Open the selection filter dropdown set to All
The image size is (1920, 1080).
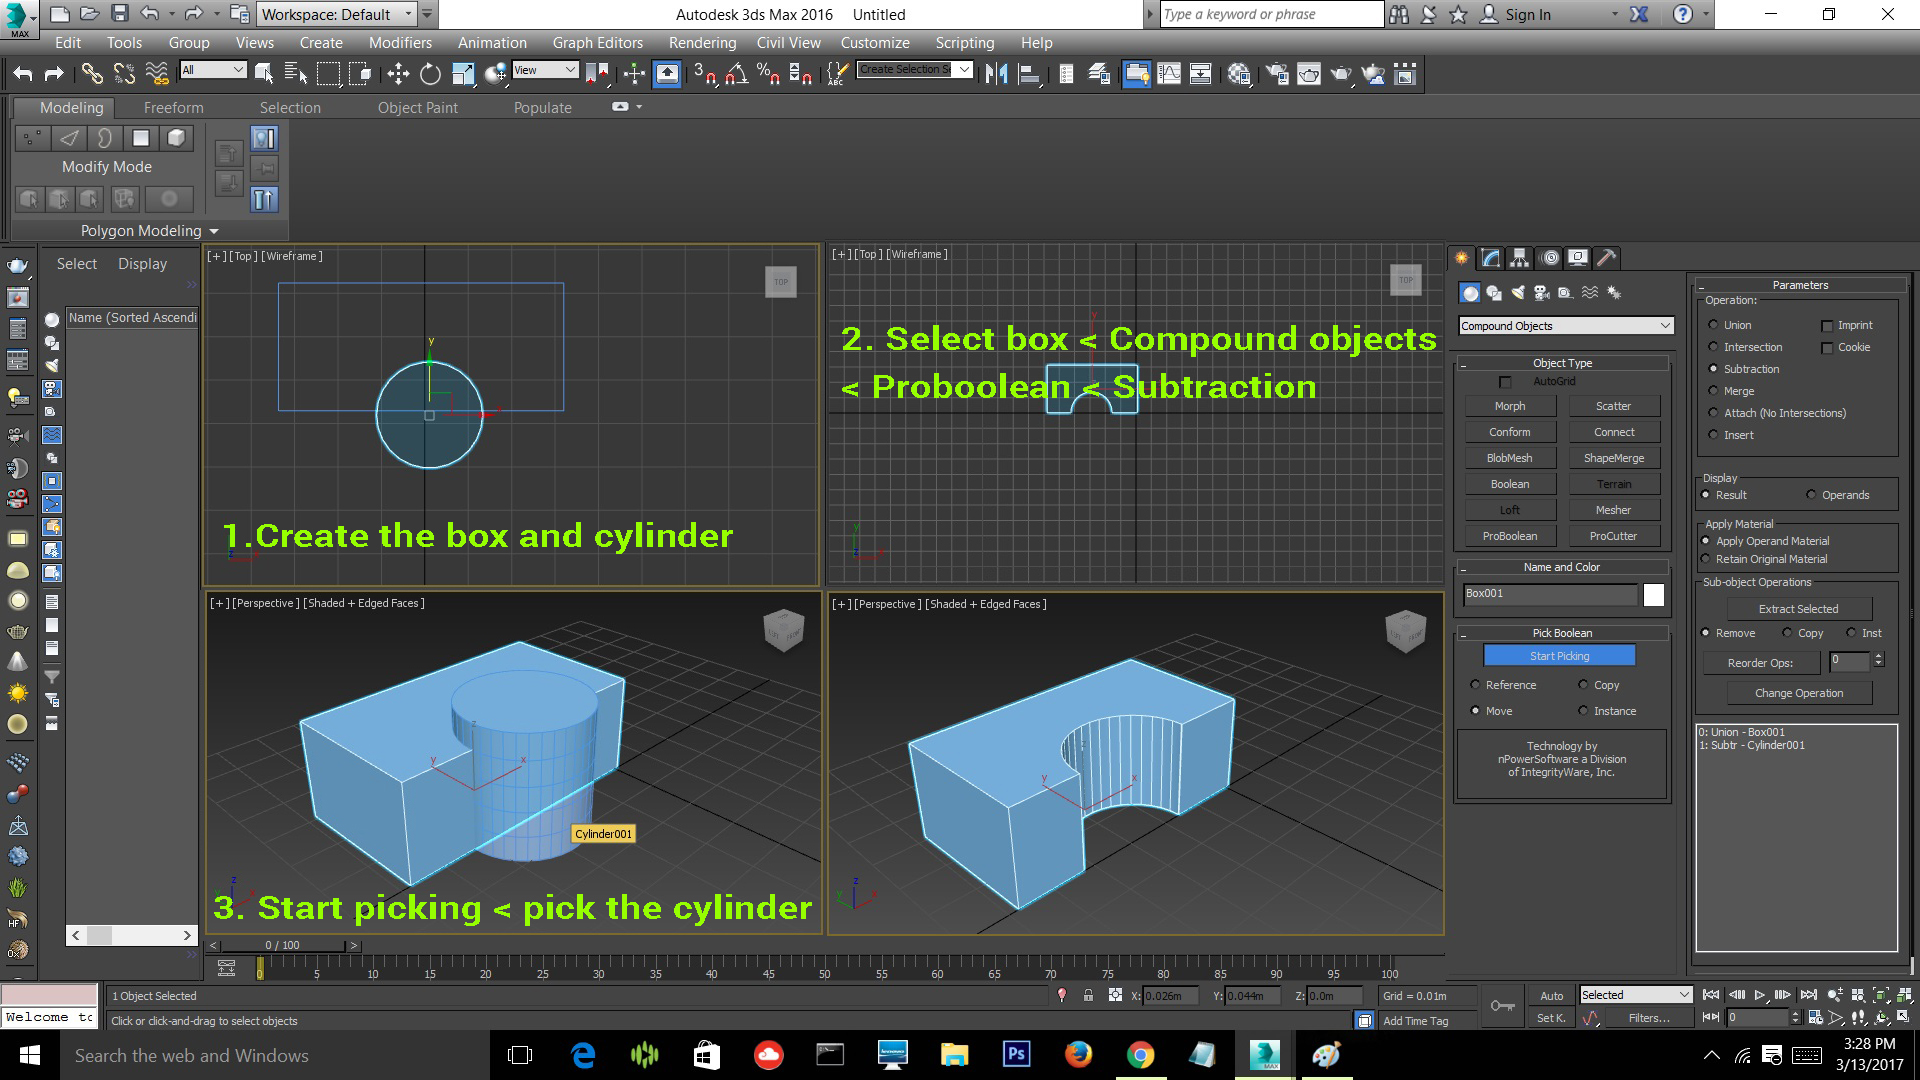coord(212,70)
